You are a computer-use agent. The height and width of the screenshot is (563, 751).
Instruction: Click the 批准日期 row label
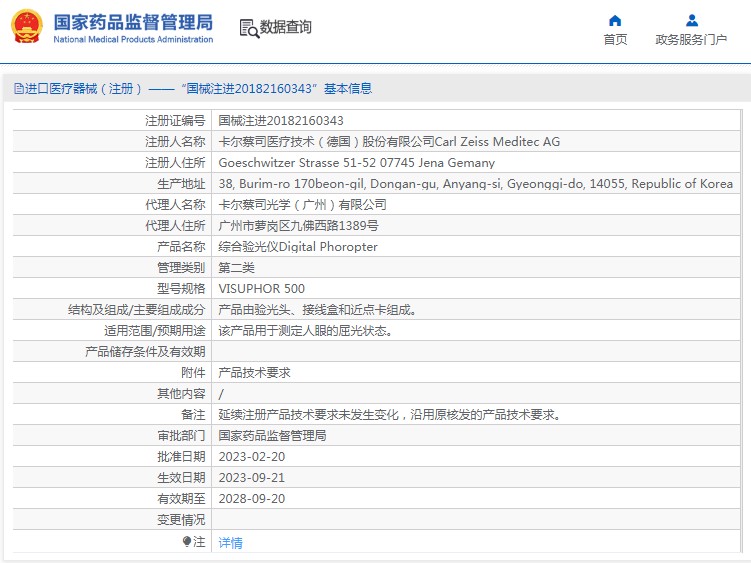pos(181,457)
